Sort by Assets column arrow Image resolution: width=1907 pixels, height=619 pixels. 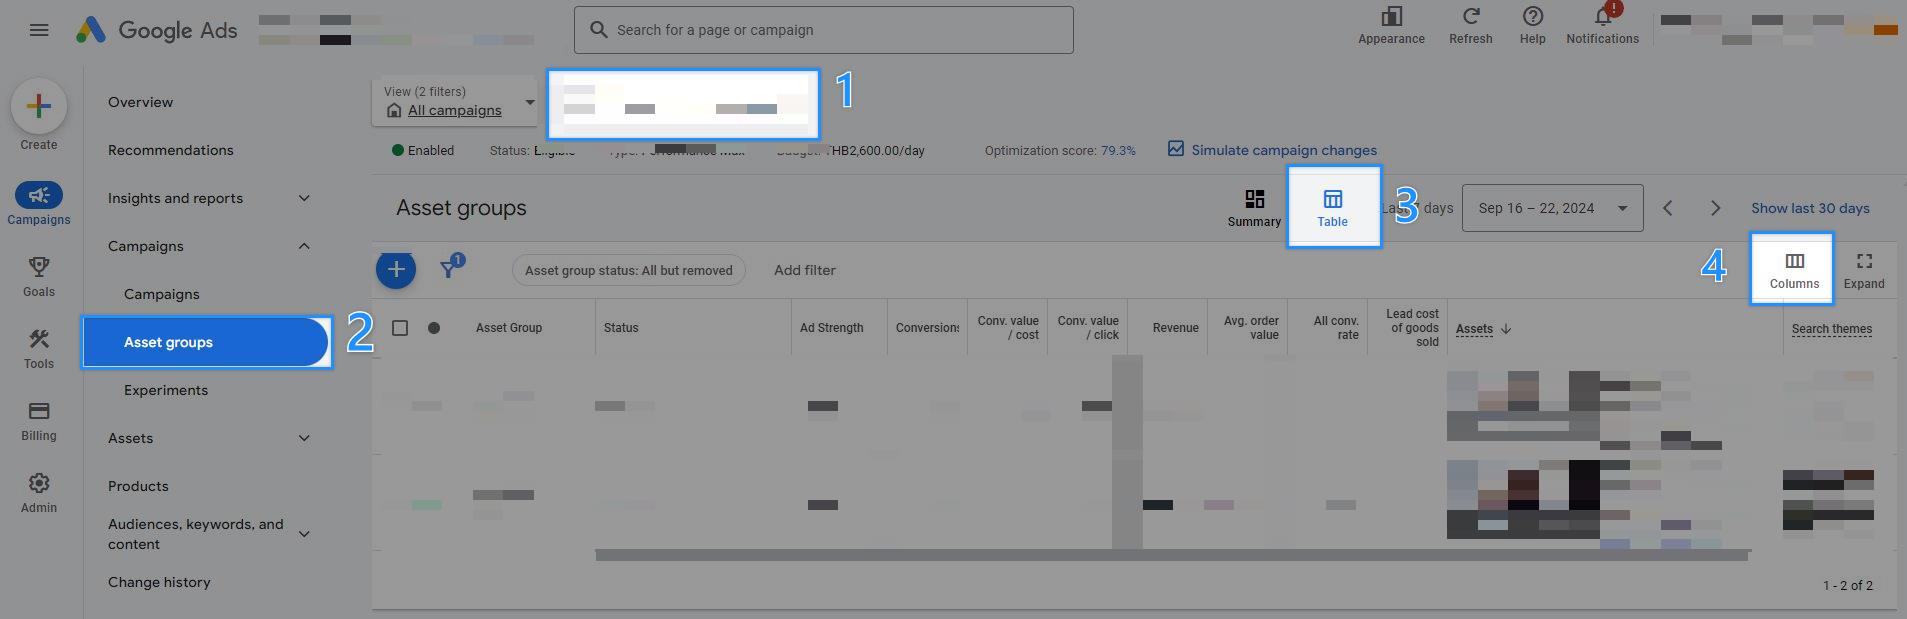tap(1506, 329)
